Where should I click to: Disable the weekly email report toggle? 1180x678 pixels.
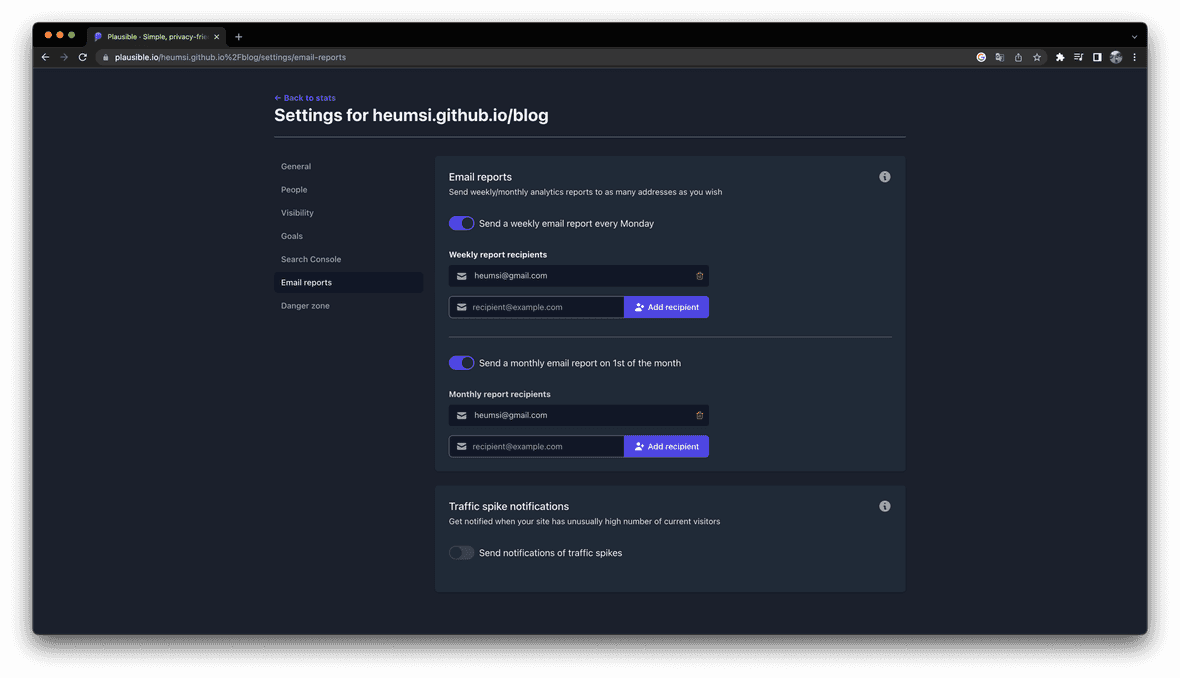point(461,223)
